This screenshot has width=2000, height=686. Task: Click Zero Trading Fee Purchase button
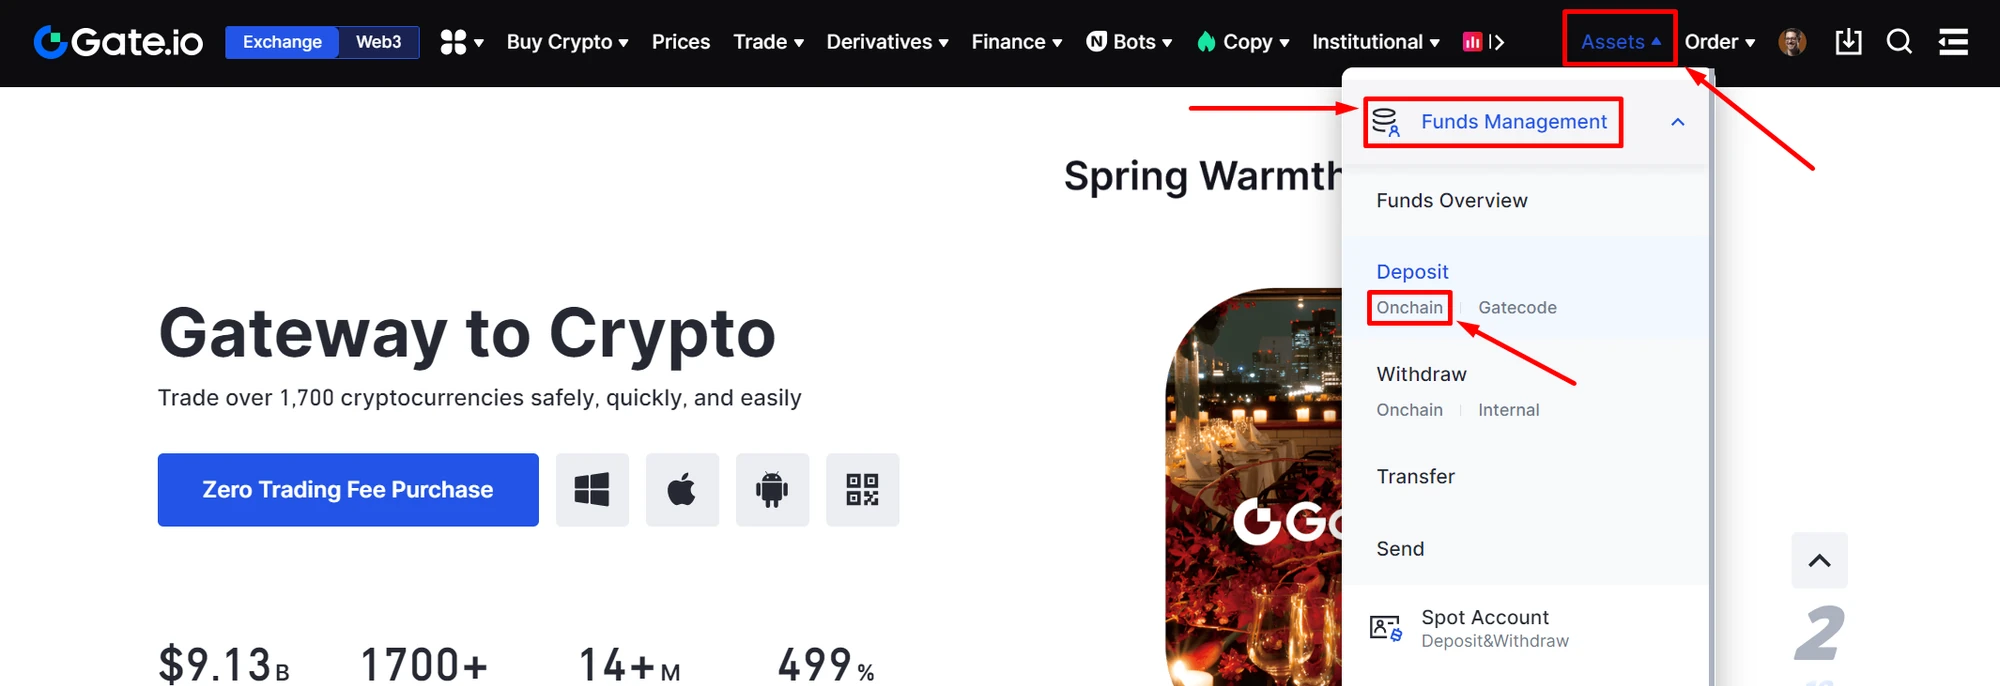[348, 490]
